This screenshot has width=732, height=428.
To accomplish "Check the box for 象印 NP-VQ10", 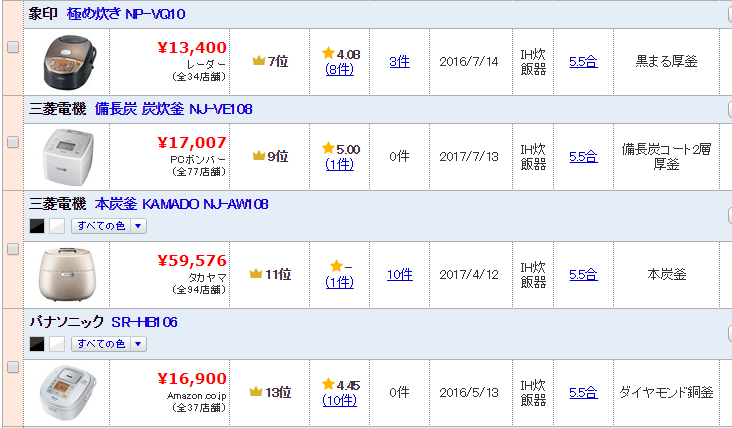I will coord(13,47).
